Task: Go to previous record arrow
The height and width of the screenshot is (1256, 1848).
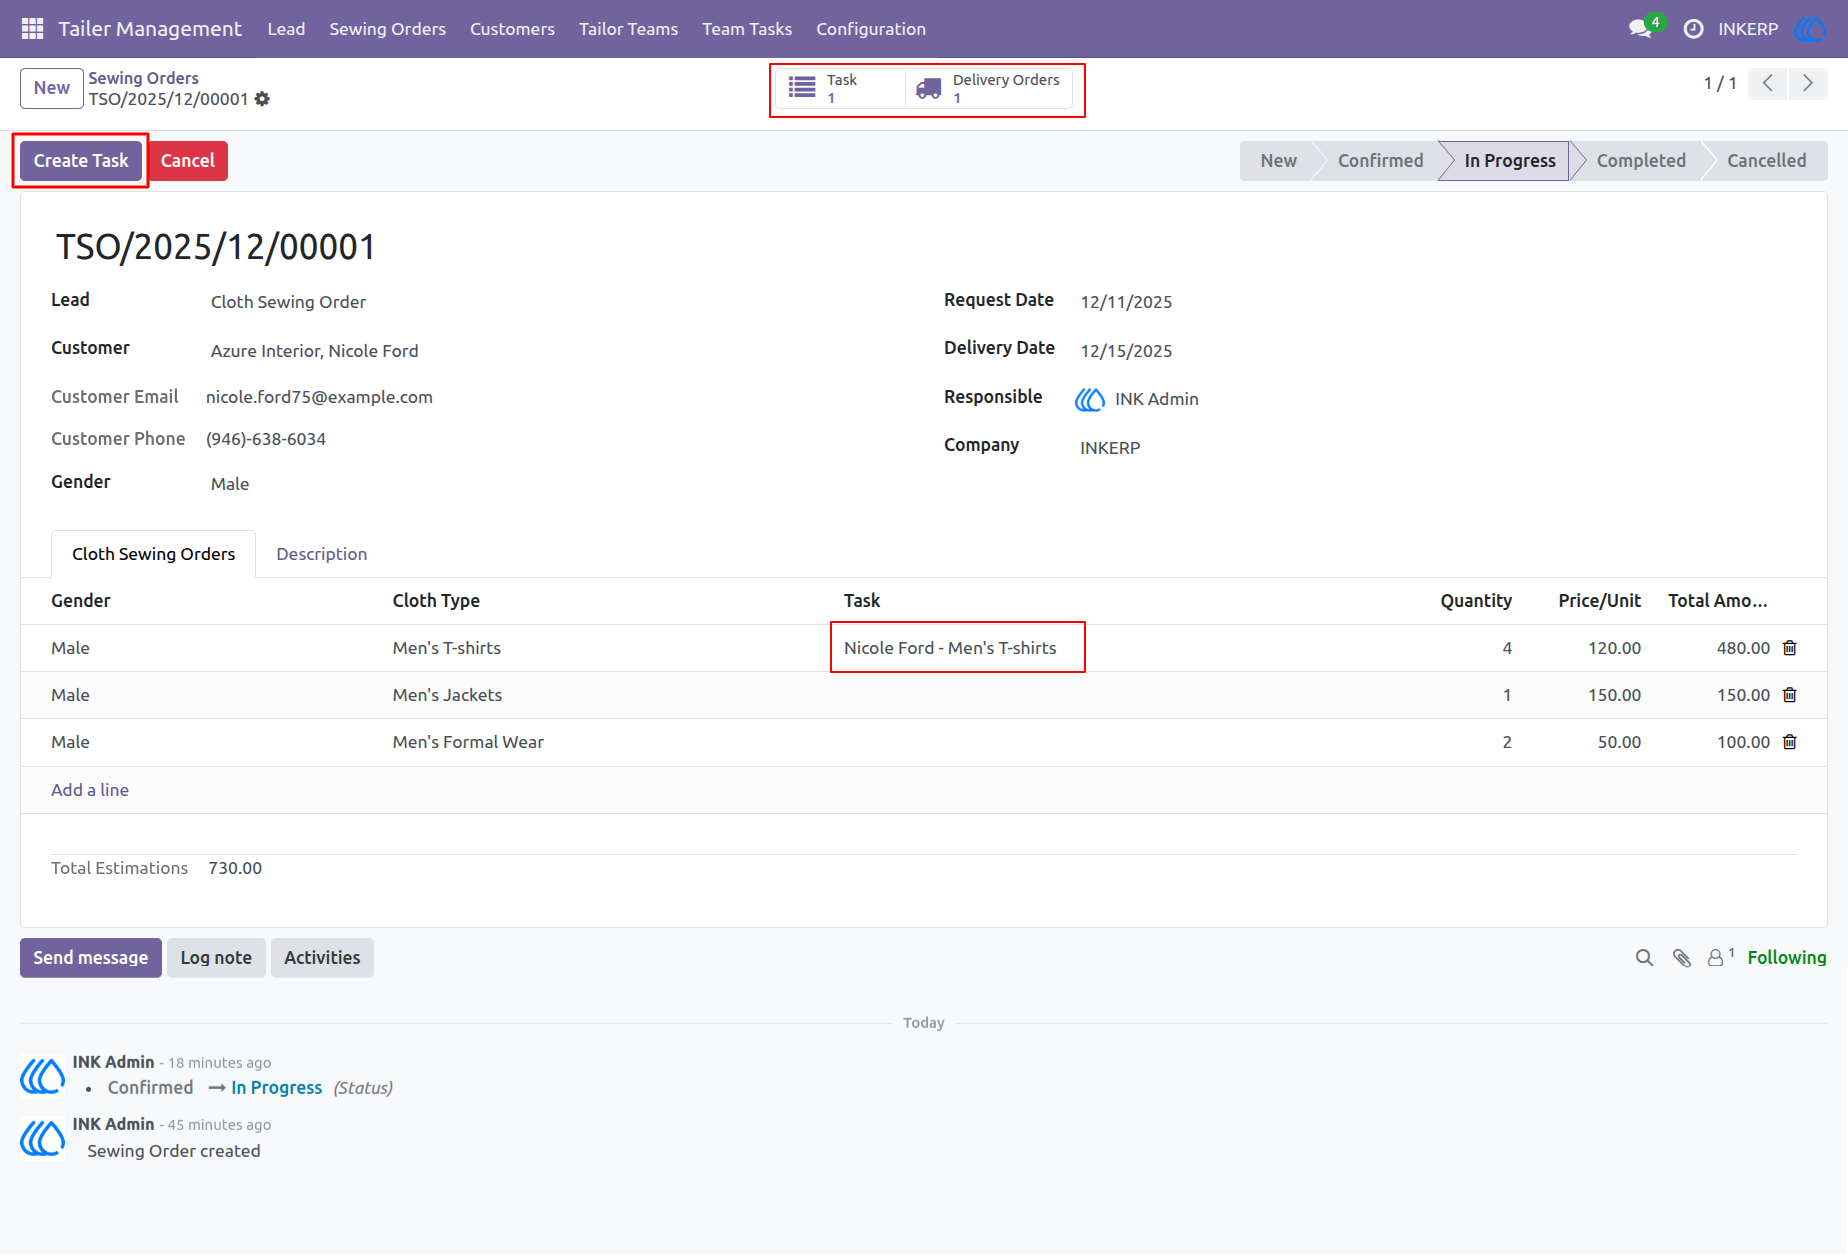Action: [1767, 83]
